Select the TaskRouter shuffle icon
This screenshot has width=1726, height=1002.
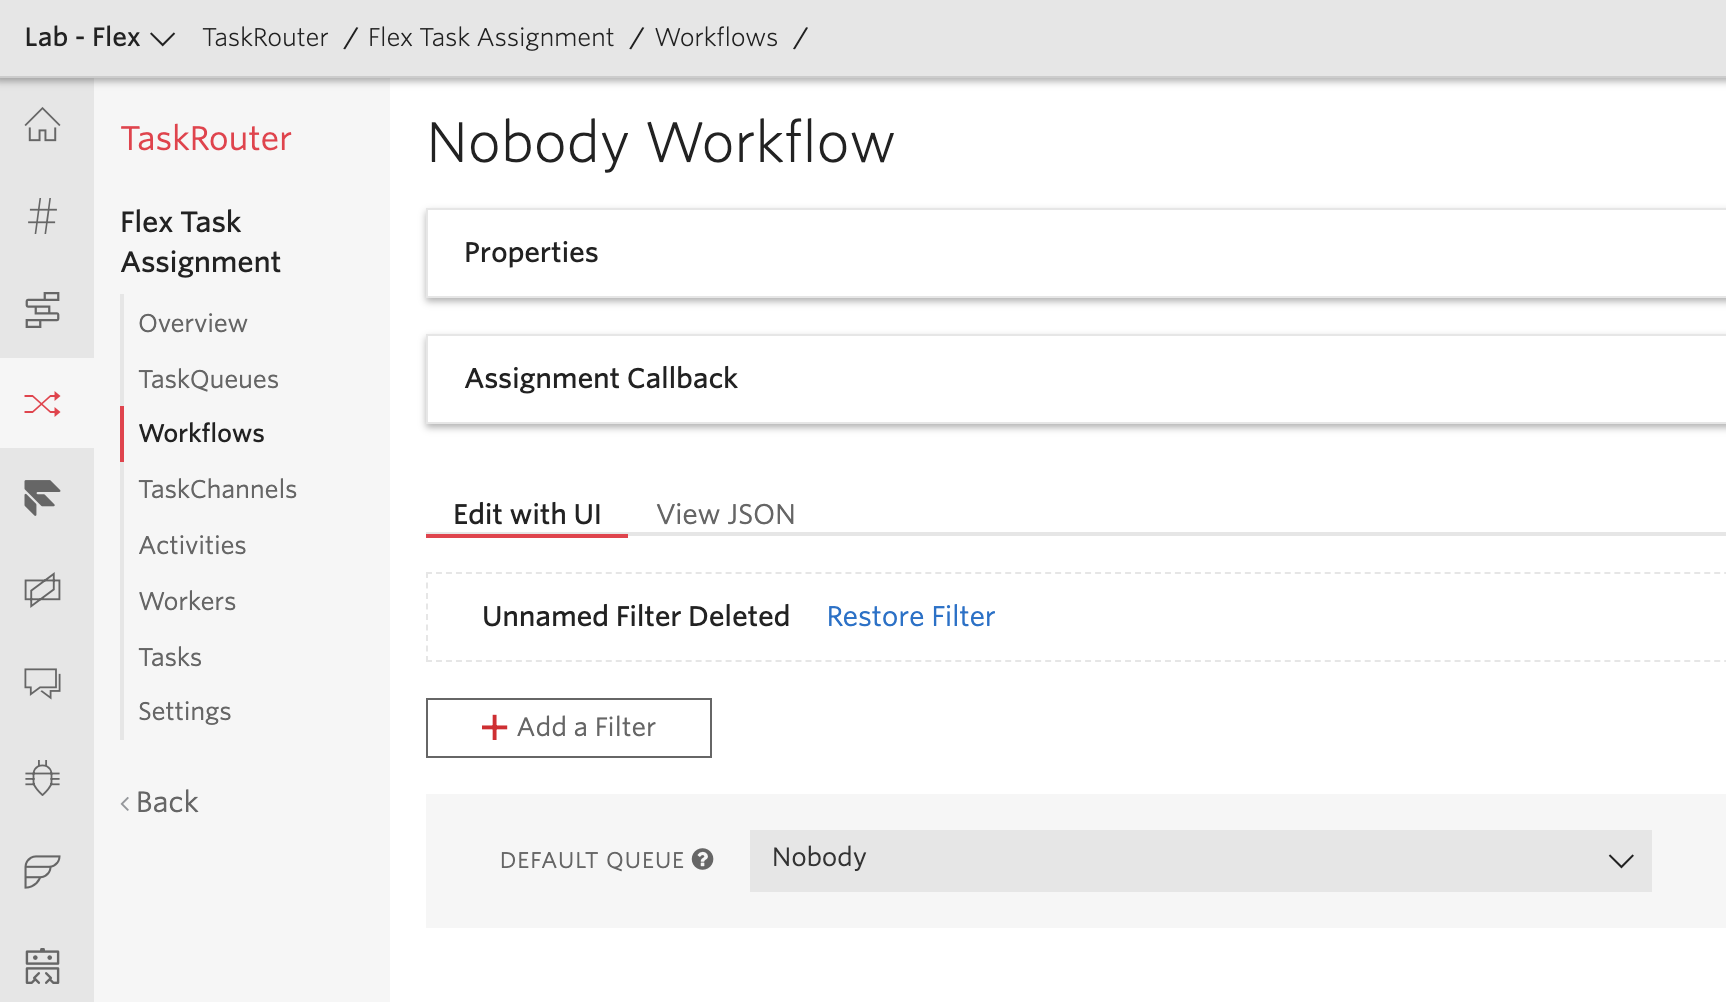coord(42,404)
